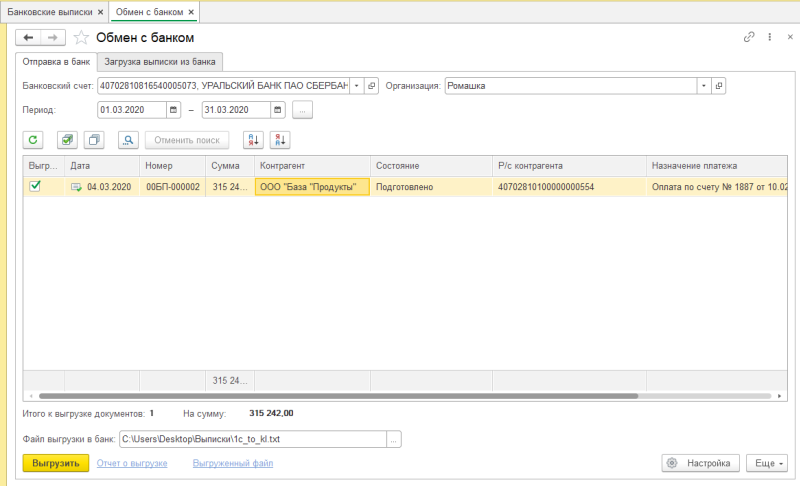
Task: Open calendar for period end date
Action: click(x=278, y=110)
